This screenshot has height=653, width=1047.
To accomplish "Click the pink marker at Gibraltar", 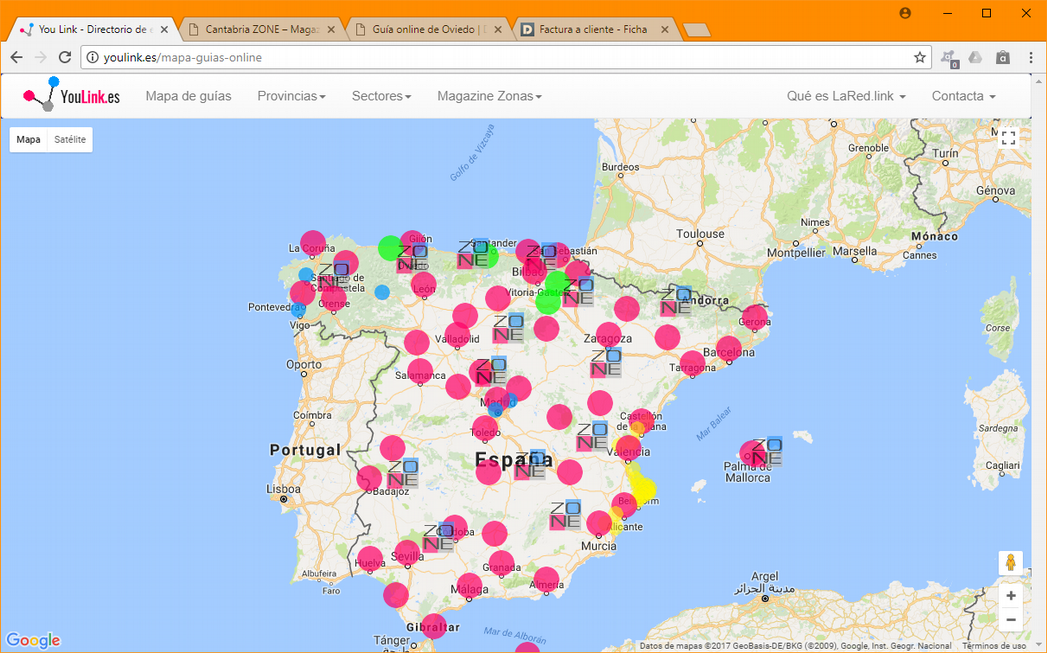I will point(434,626).
